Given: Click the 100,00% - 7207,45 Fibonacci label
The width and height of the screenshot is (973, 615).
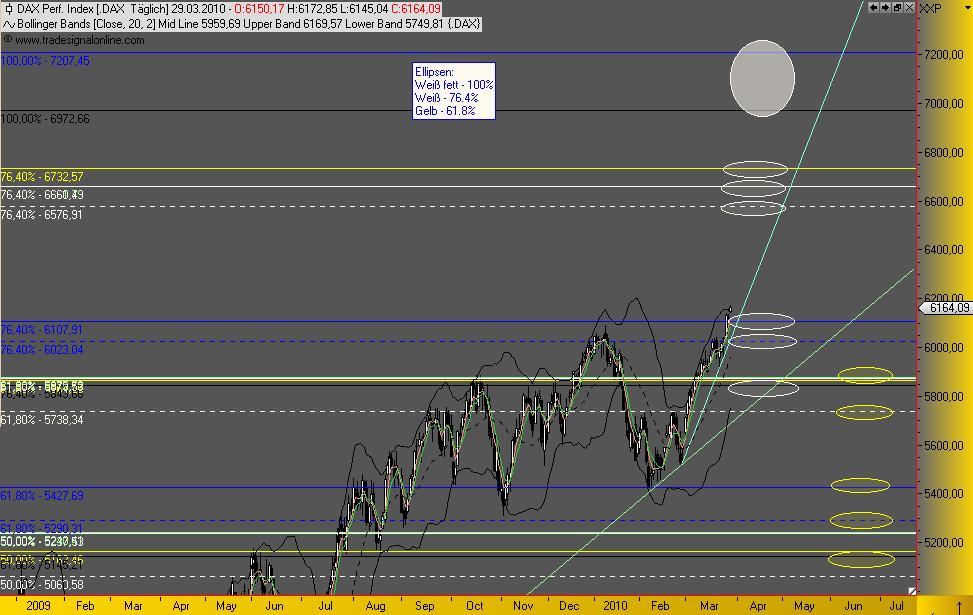Looking at the screenshot, I should 45,61.
